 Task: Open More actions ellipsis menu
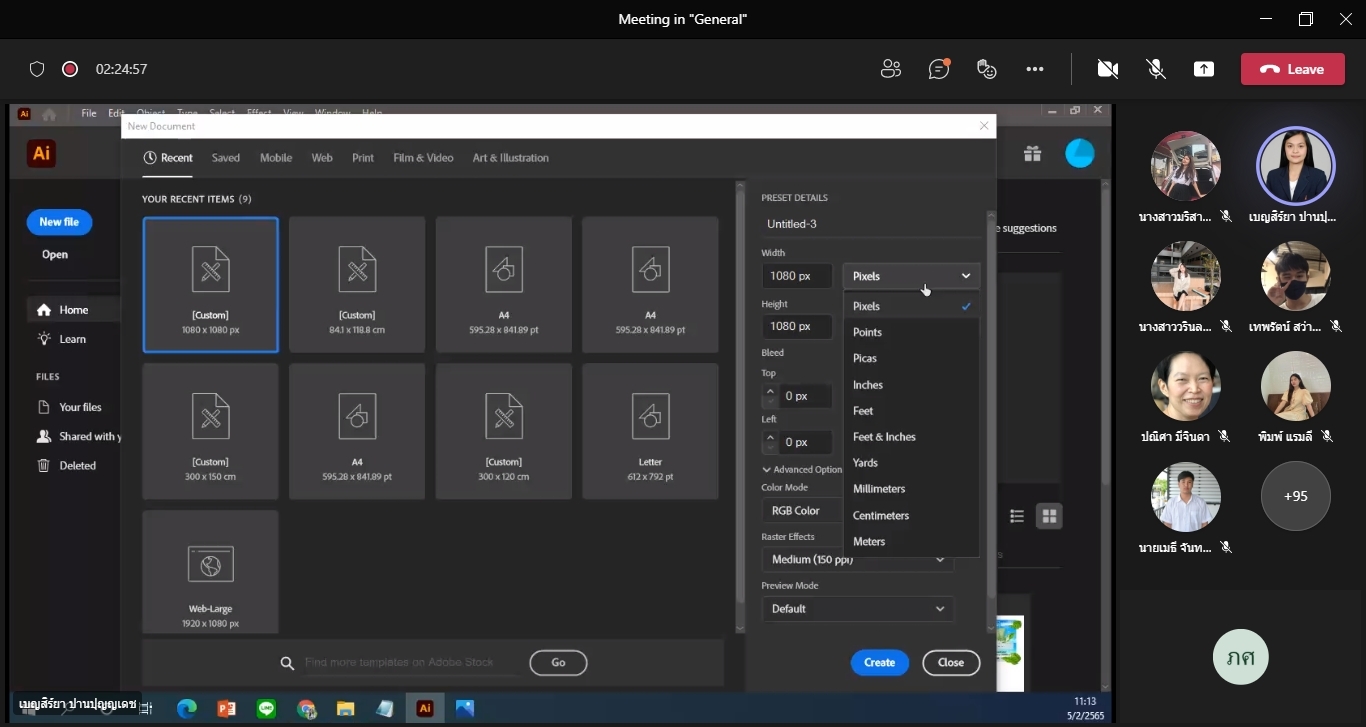click(1035, 69)
